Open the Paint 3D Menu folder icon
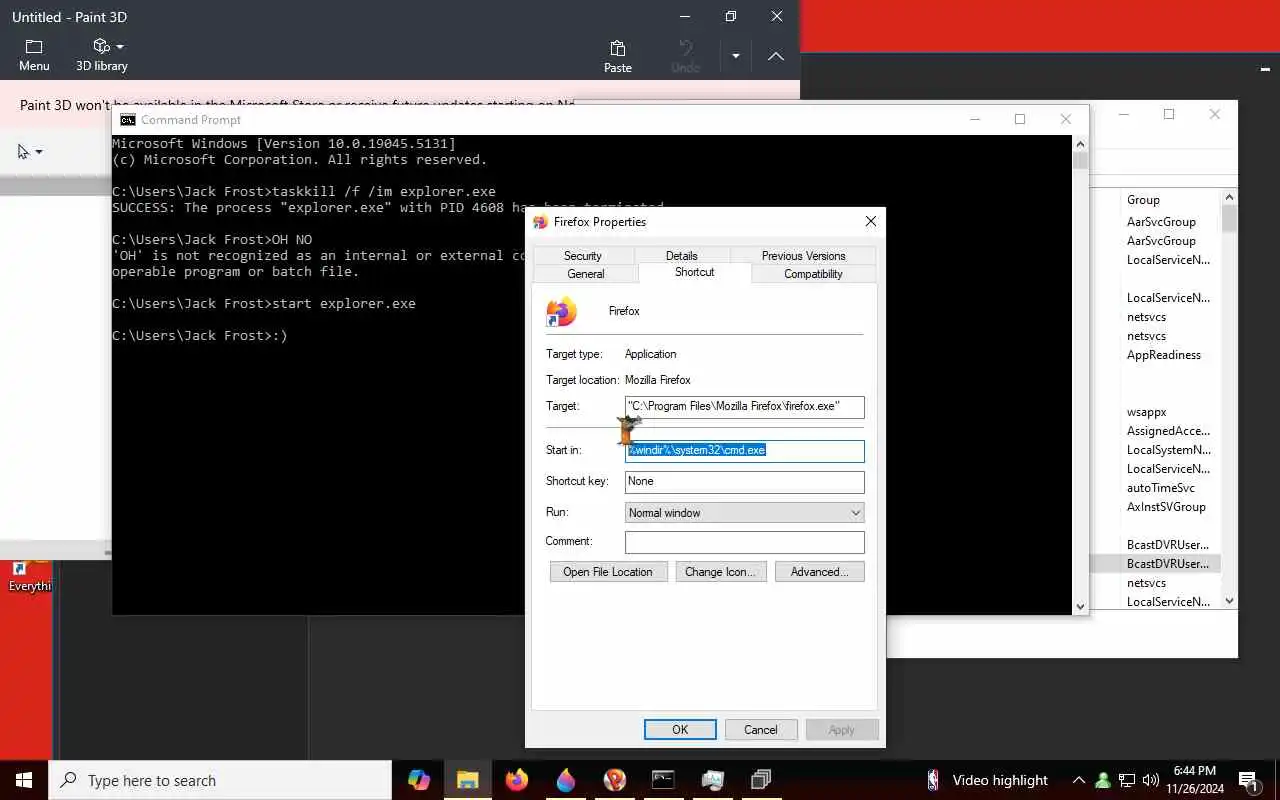The width and height of the screenshot is (1280, 800). [34, 47]
